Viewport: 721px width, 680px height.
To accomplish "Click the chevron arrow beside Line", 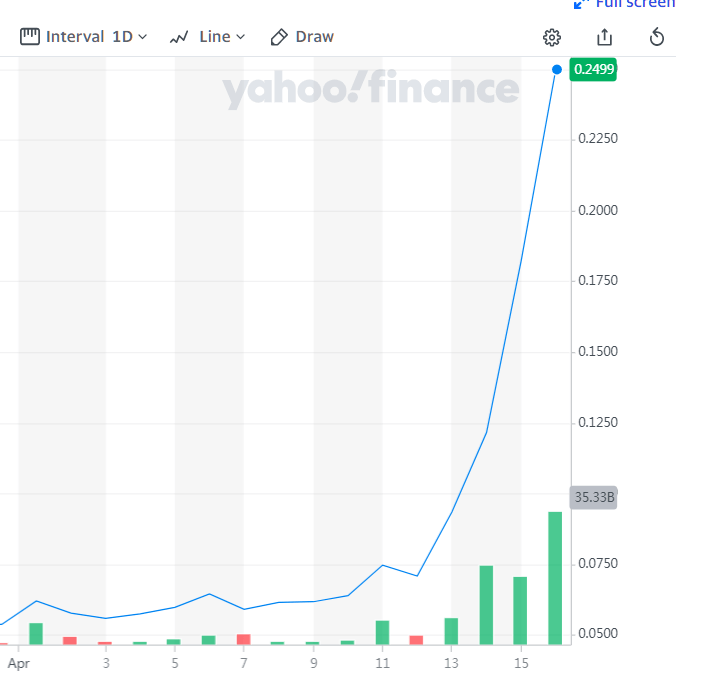I will click(x=240, y=37).
